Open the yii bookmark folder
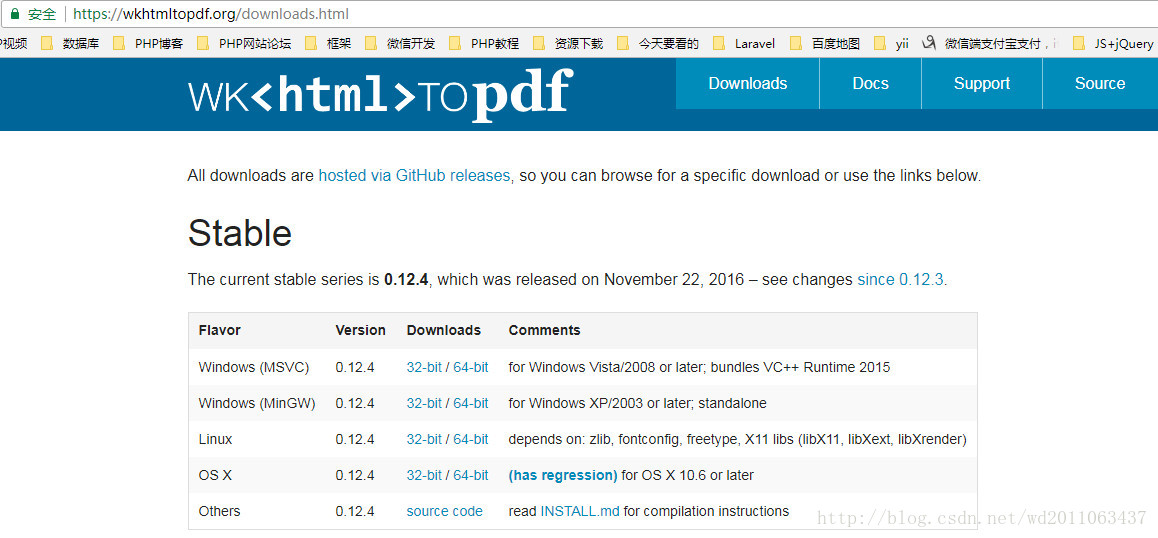This screenshot has height=538, width=1158. click(x=891, y=44)
